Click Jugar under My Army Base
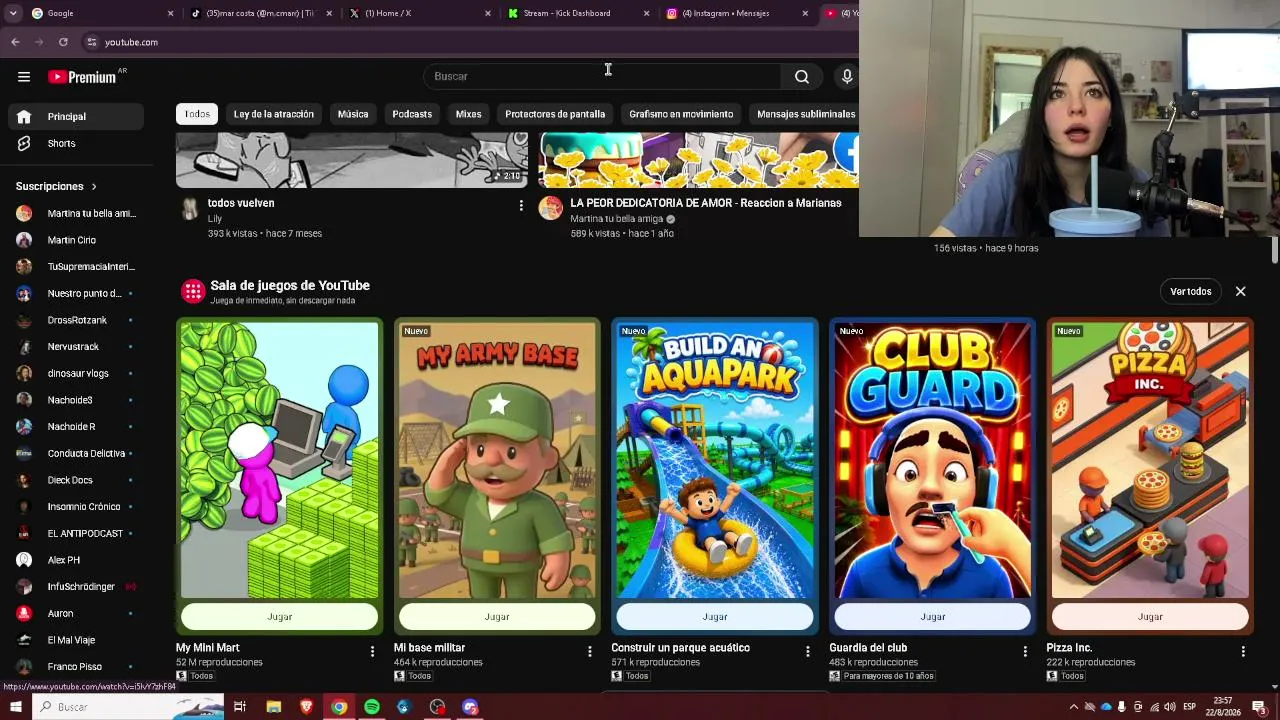Viewport: 1280px width, 720px height. point(497,617)
